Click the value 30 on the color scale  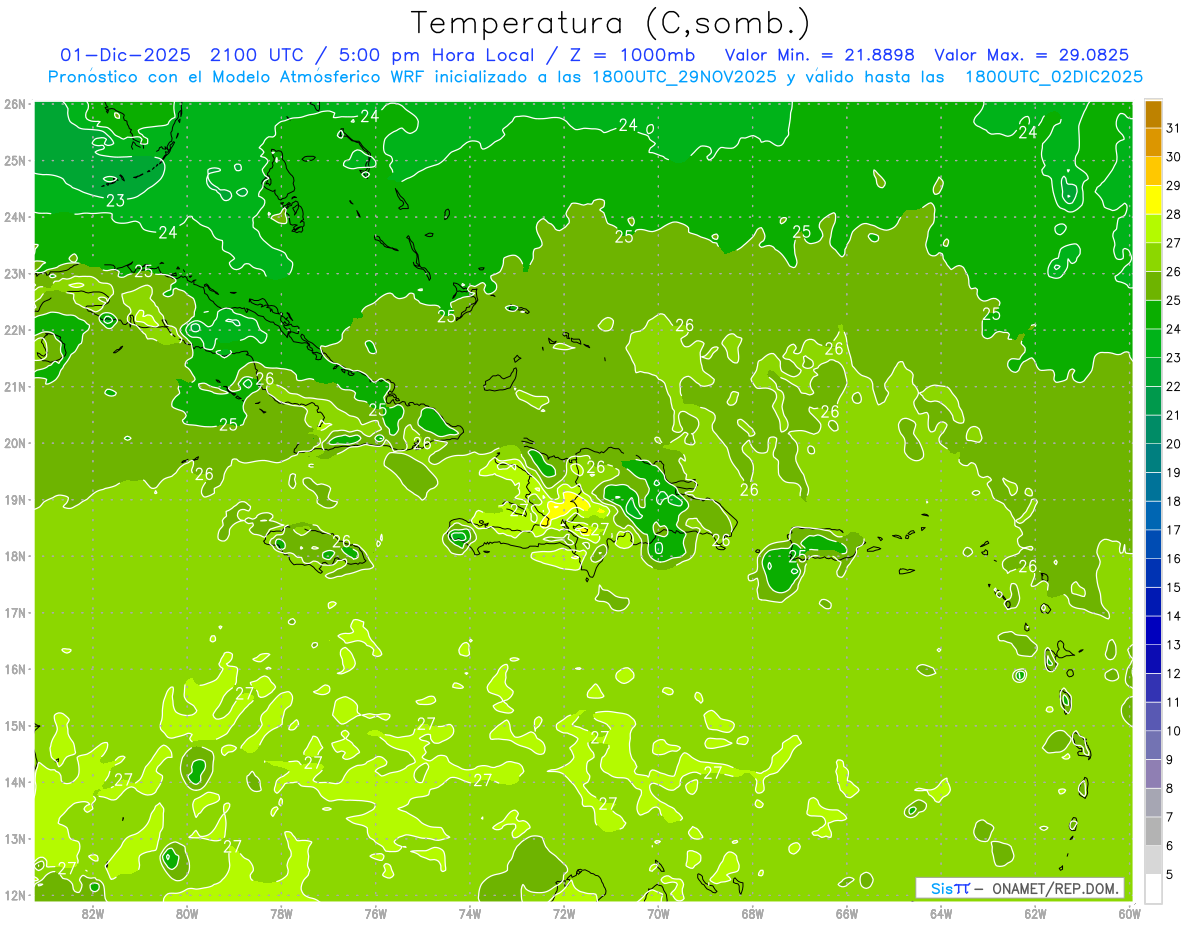coord(1173,157)
